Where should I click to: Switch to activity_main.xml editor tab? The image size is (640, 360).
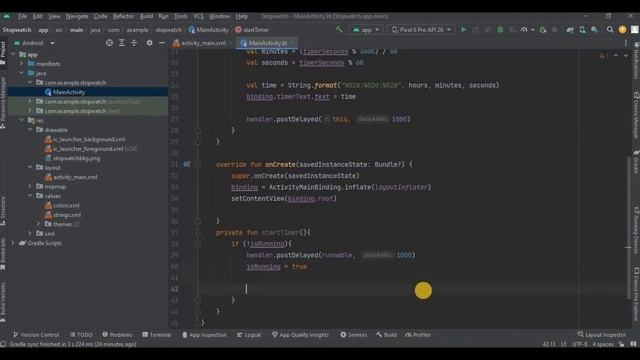(x=203, y=43)
